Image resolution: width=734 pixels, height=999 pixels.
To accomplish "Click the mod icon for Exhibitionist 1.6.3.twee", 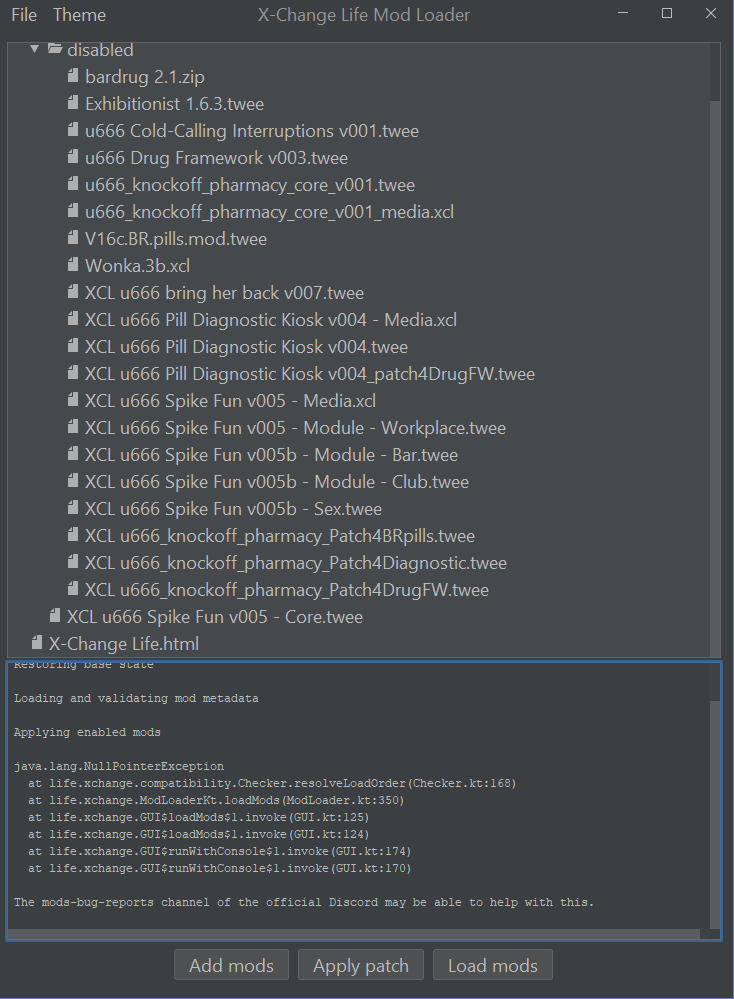I will coord(71,103).
